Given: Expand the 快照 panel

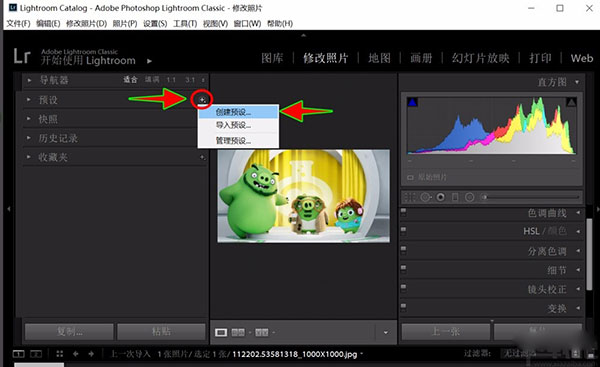Looking at the screenshot, I should tap(28, 119).
